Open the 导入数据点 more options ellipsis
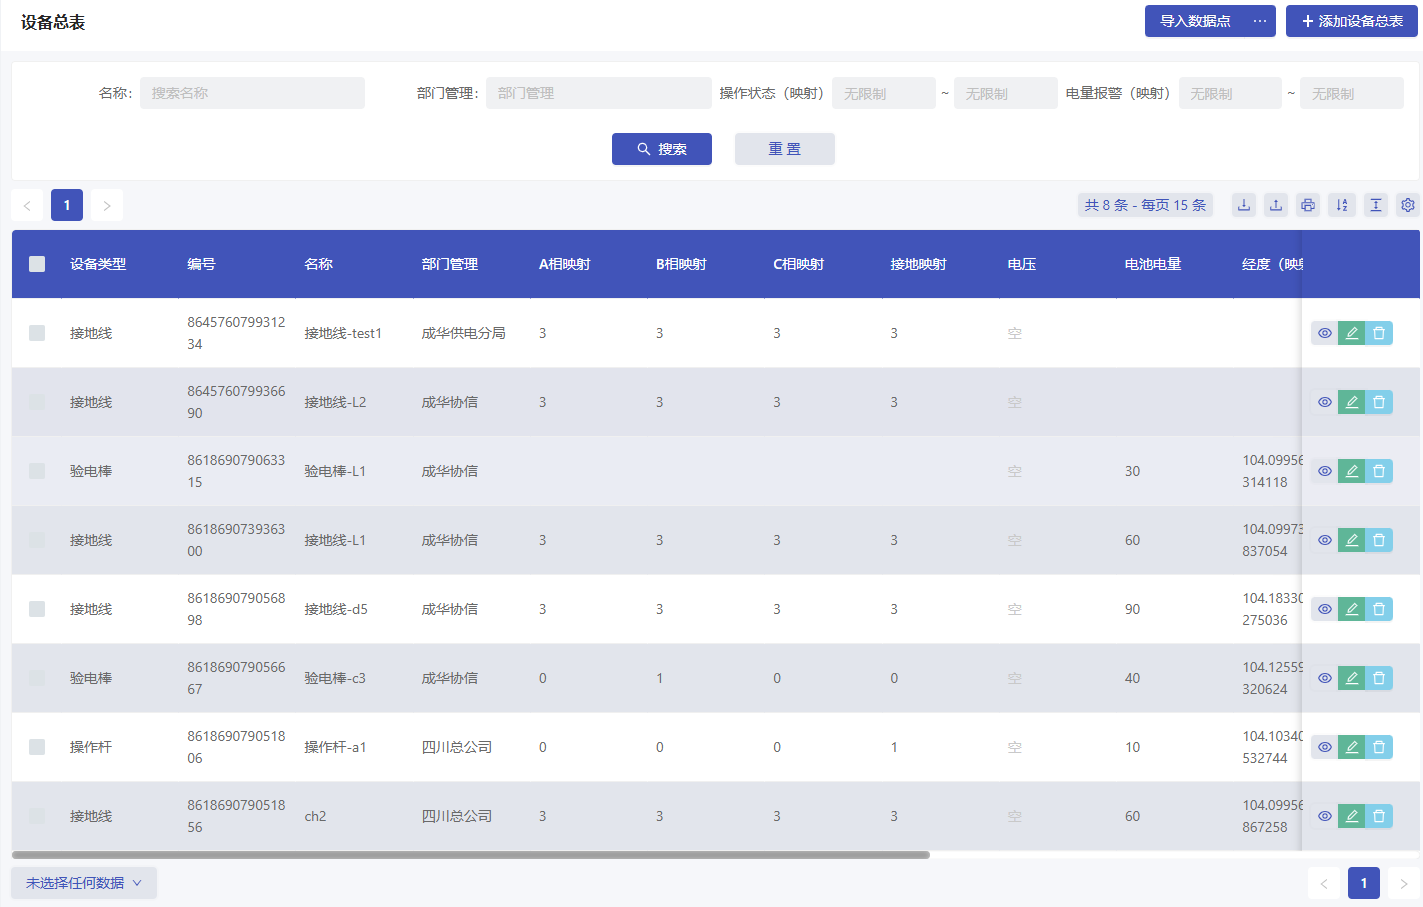The width and height of the screenshot is (1423, 907). (x=1260, y=21)
